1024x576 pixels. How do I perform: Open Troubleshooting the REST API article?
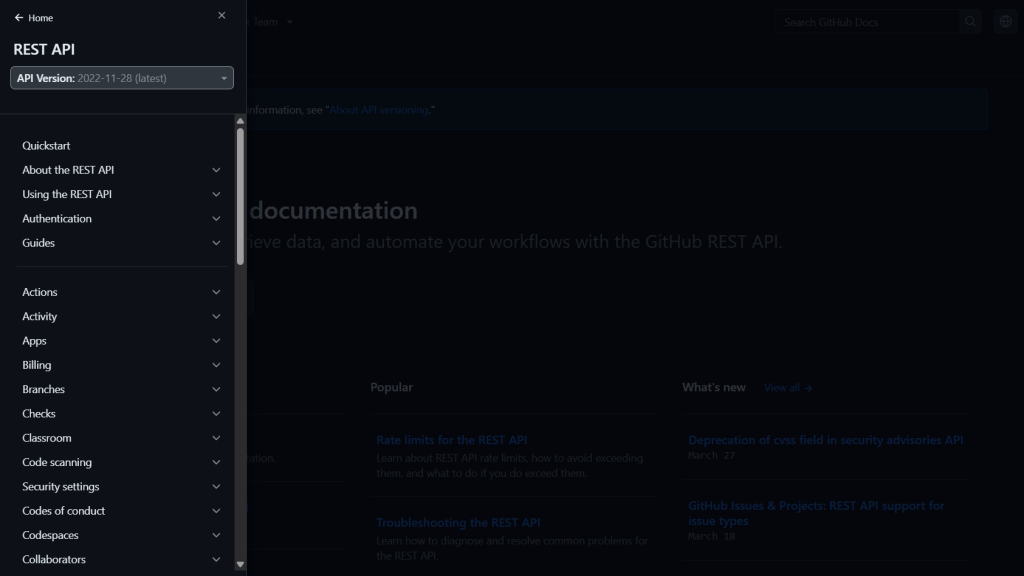pos(458,522)
